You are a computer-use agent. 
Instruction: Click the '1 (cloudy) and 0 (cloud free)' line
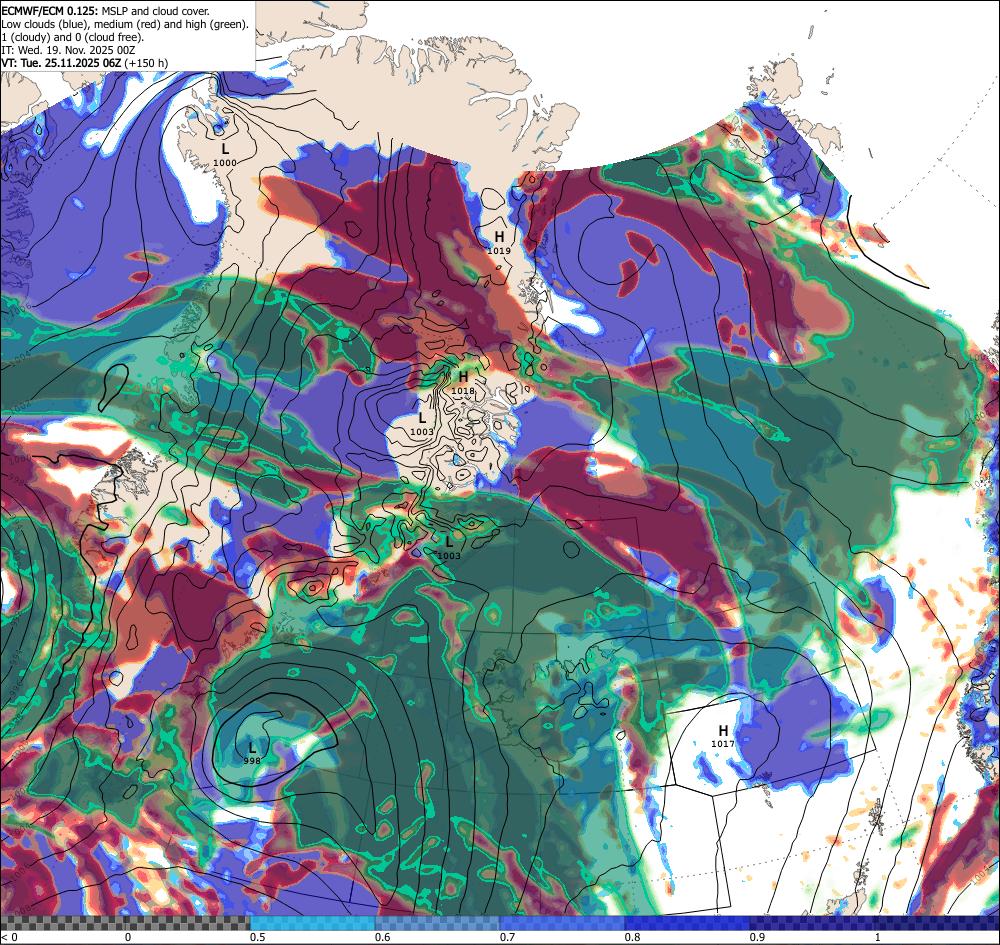click(x=73, y=37)
